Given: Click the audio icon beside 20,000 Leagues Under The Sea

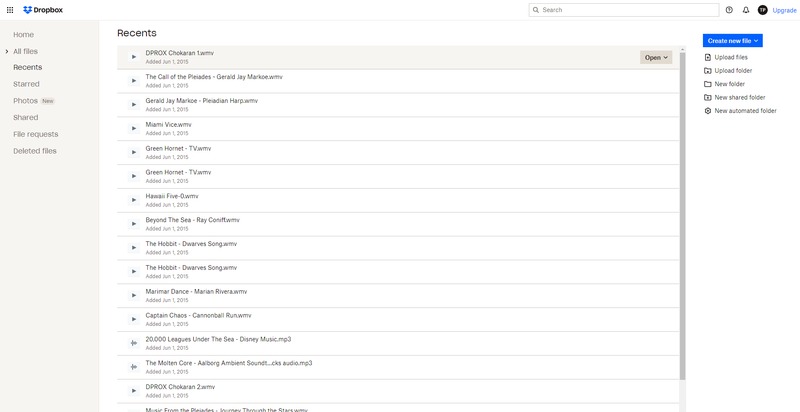Looking at the screenshot, I should [134, 343].
